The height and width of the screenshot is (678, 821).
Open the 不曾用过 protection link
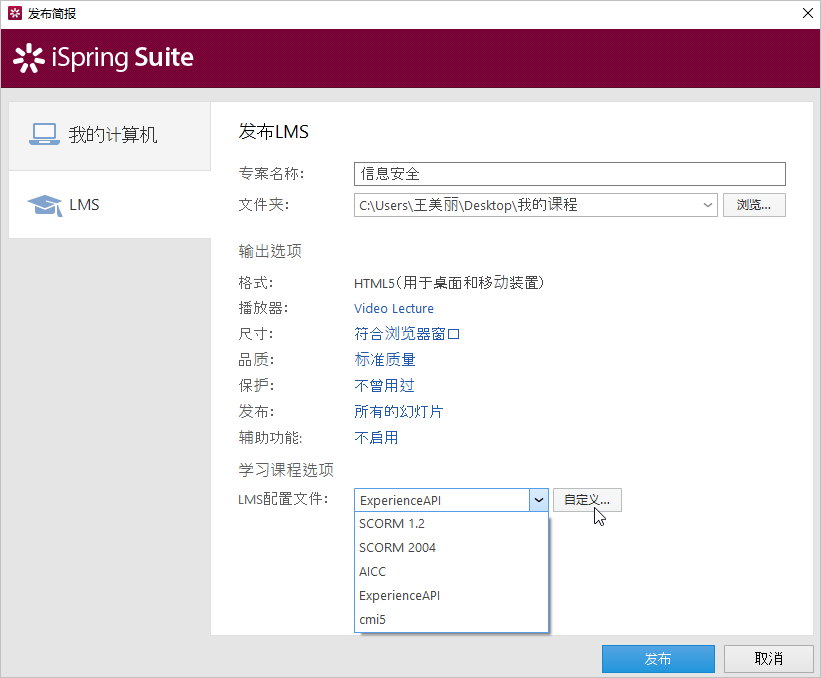click(384, 386)
